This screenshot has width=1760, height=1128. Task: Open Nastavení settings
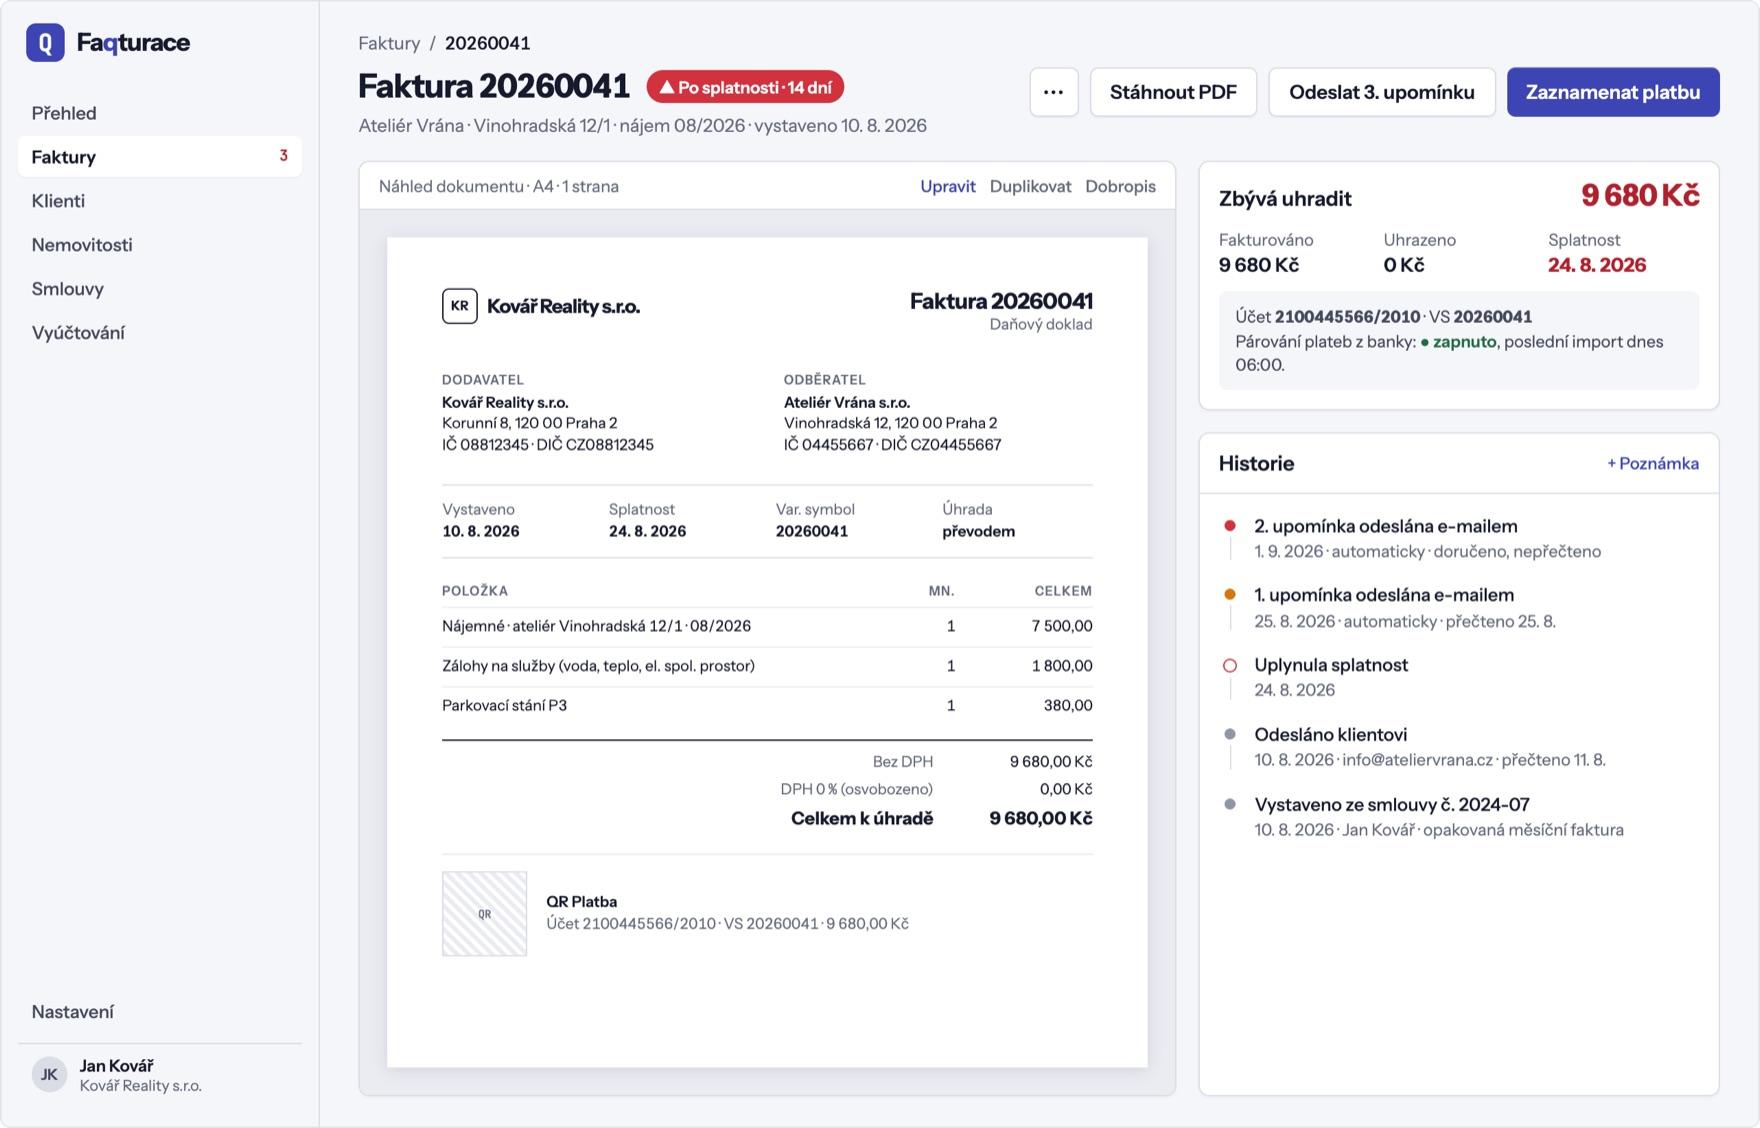160,1012
